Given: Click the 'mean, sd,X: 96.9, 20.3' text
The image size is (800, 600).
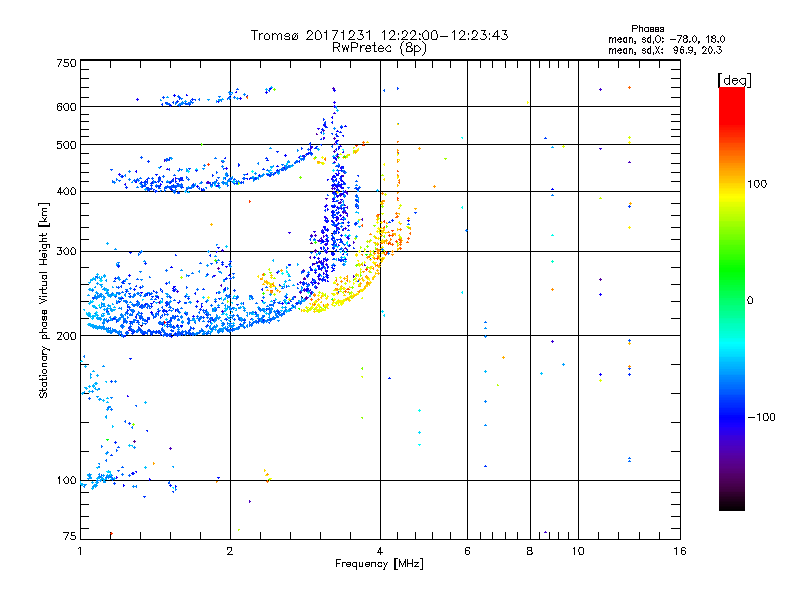Looking at the screenshot, I should (665, 50).
